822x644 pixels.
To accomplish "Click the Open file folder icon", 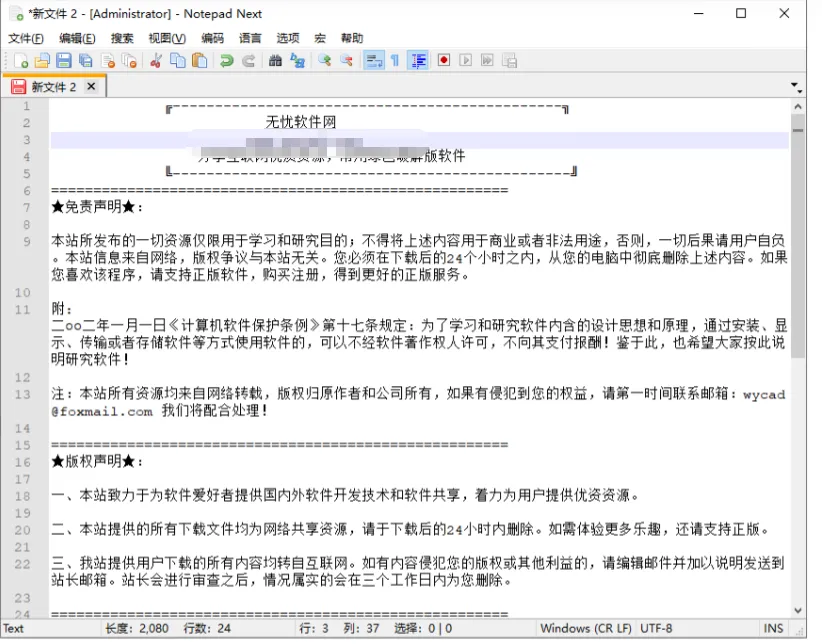I will pyautogui.click(x=42, y=61).
